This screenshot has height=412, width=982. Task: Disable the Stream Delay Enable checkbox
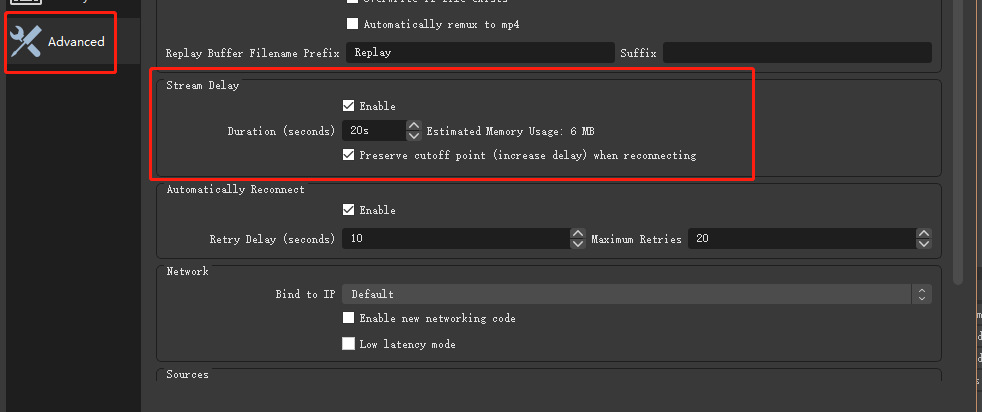(x=349, y=106)
